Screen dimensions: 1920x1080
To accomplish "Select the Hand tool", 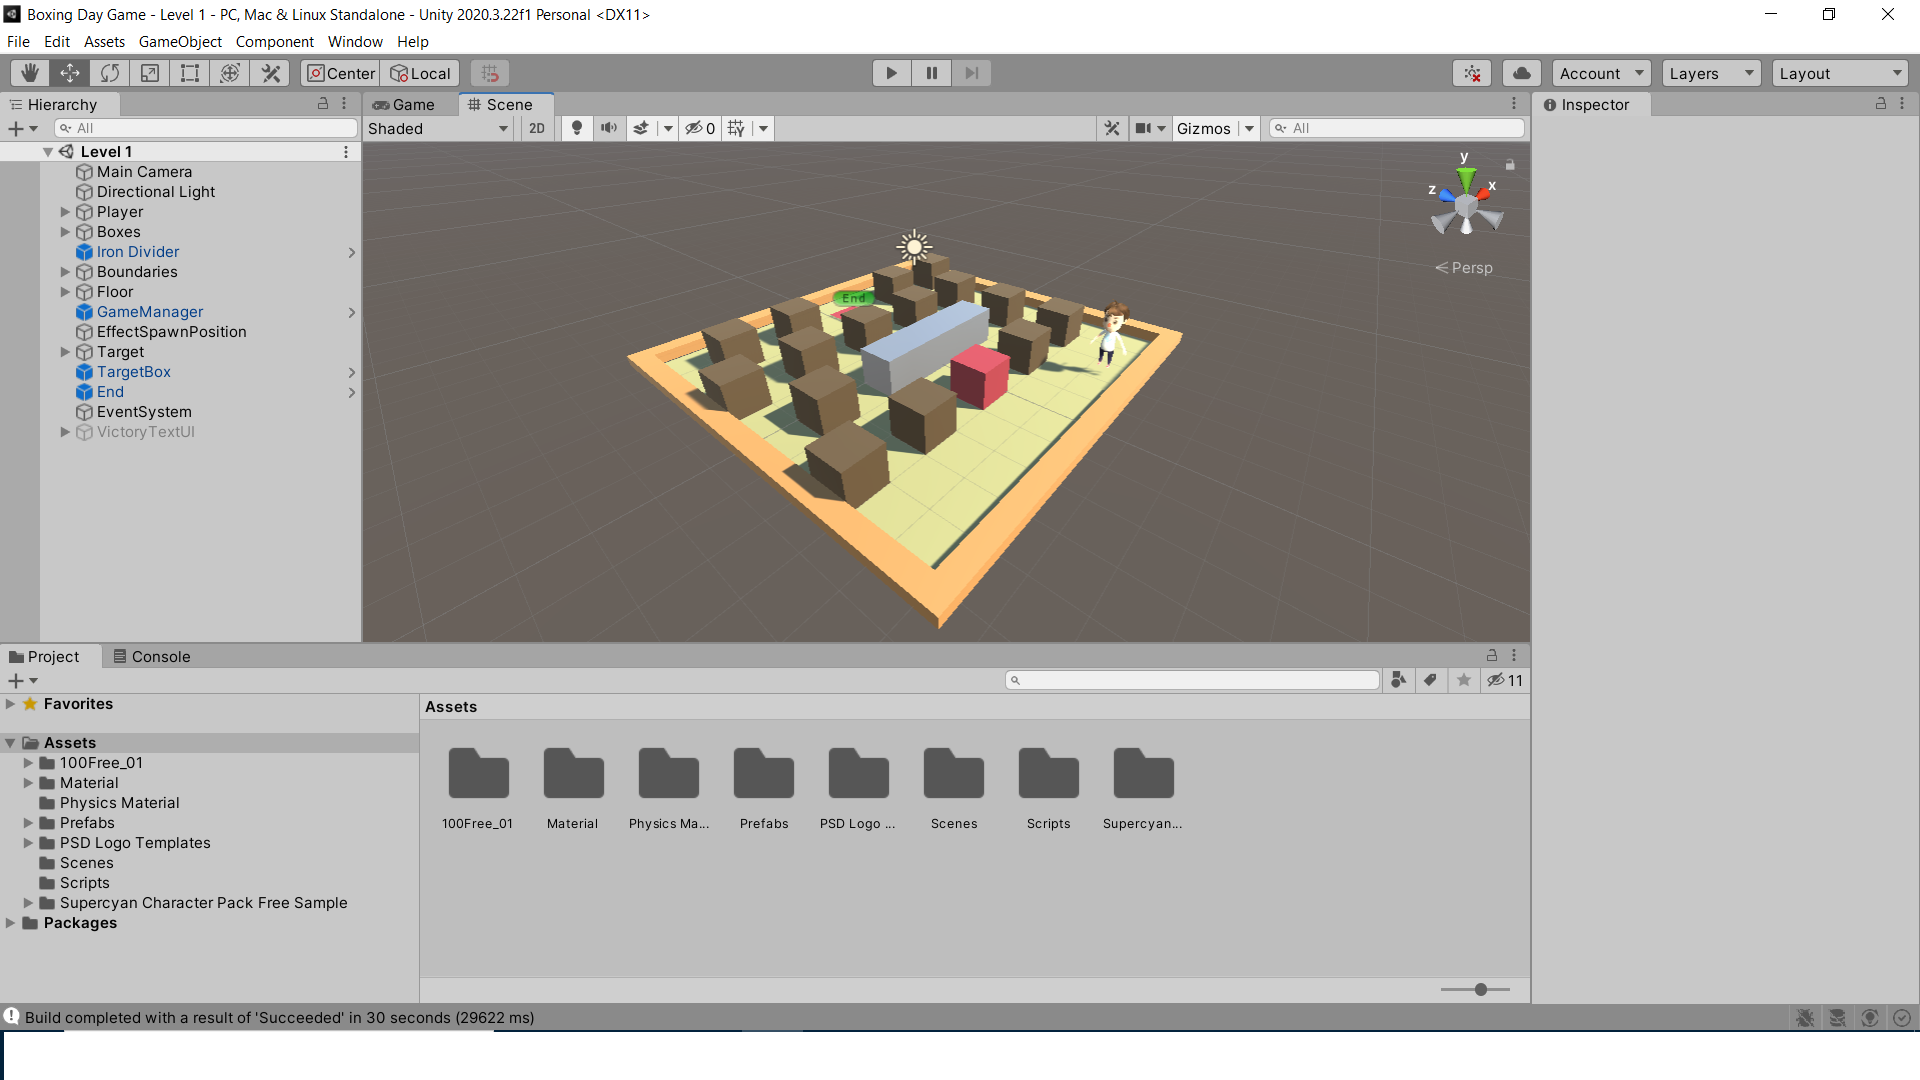I will (x=29, y=72).
